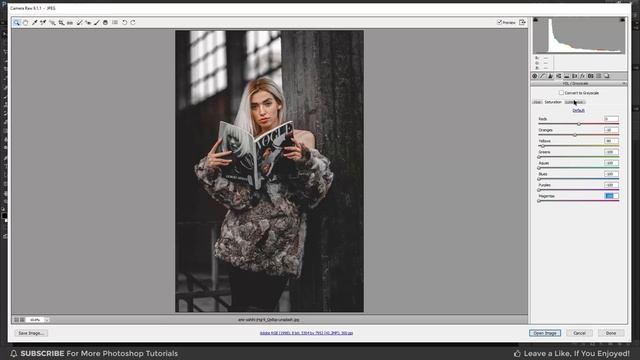Image resolution: width=640 pixels, height=360 pixels.
Task: Click the zoom in plus button
Action: point(22,320)
